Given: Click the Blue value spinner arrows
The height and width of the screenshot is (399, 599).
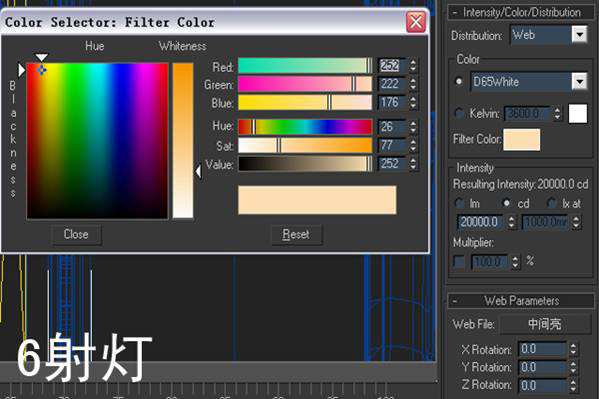Looking at the screenshot, I should point(413,102).
